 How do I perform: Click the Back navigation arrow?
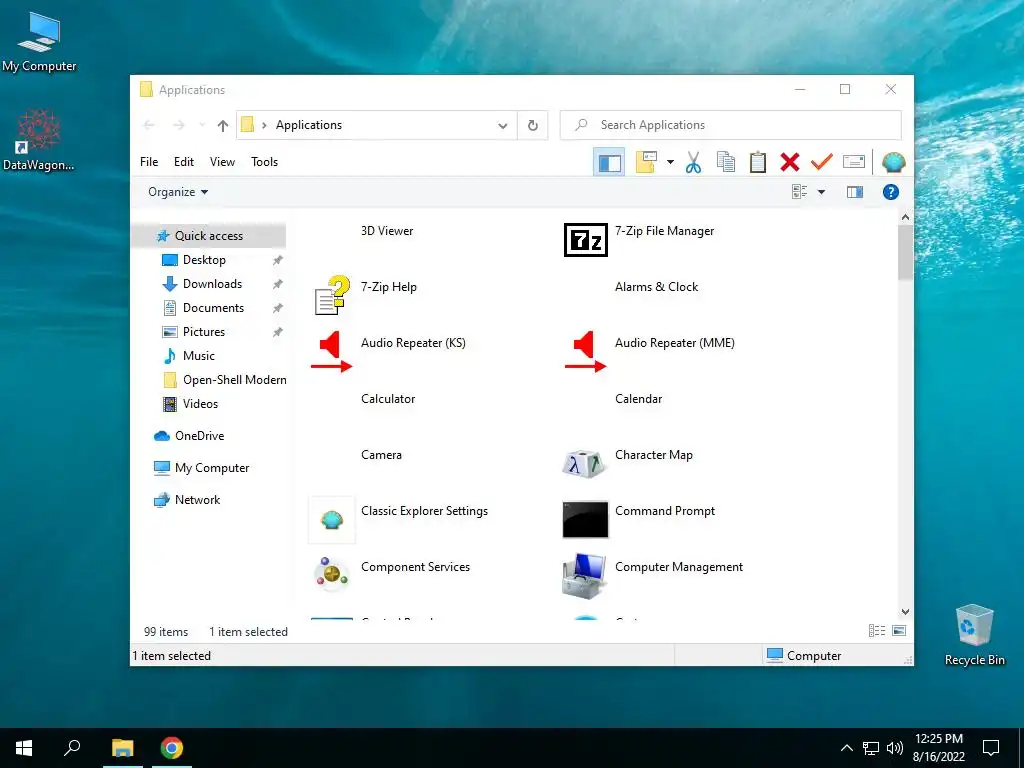[150, 125]
